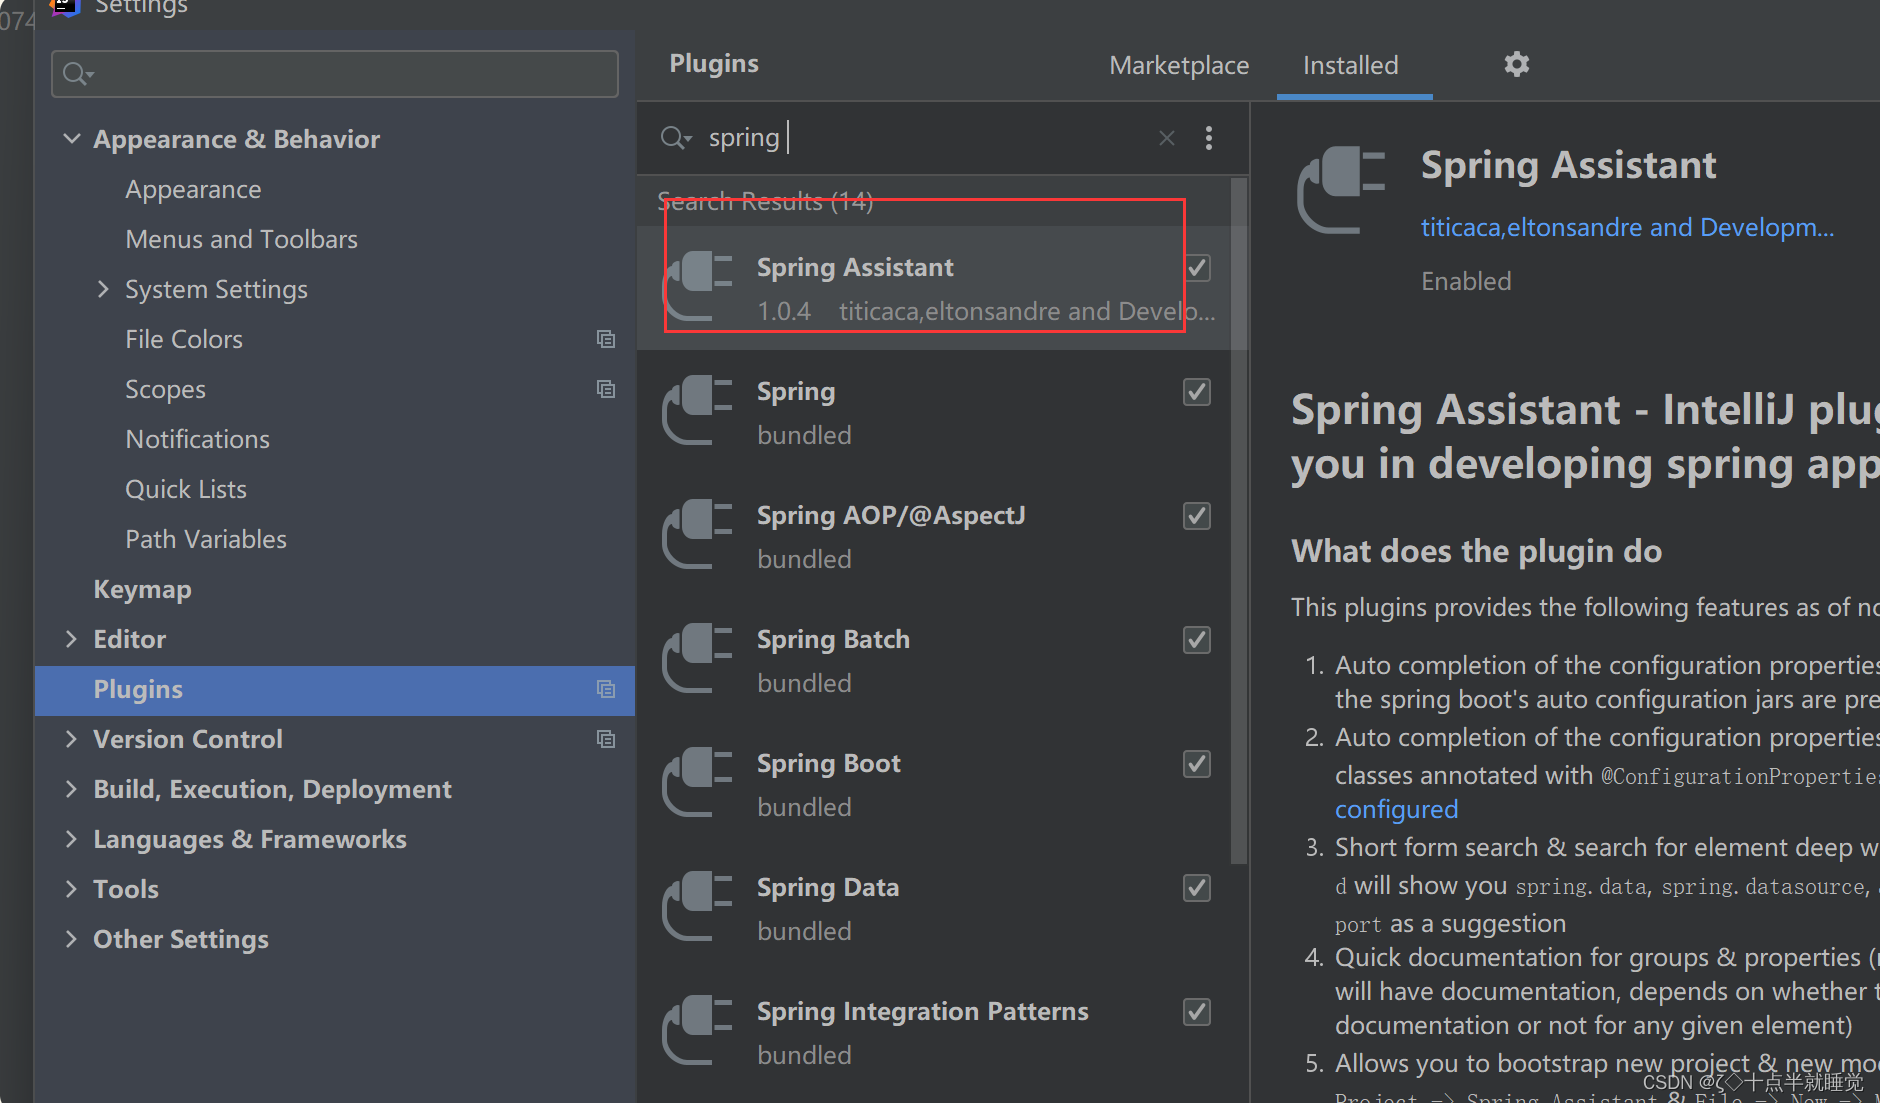The width and height of the screenshot is (1880, 1103).
Task: Disable the Spring Assistant plugin checkbox
Action: [x=1197, y=268]
